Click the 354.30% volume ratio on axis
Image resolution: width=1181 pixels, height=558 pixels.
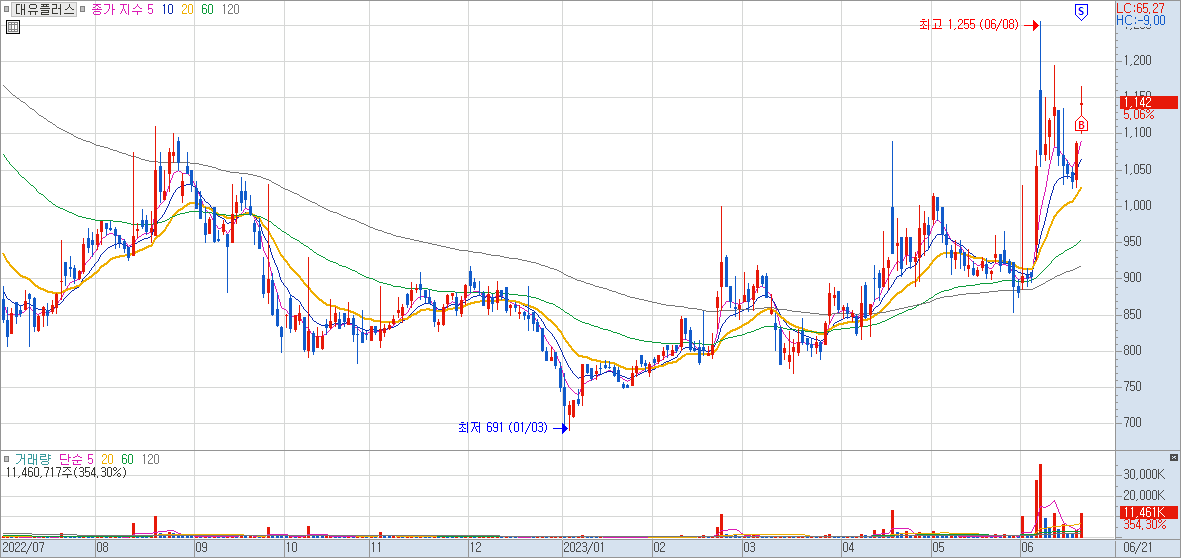[1145, 524]
